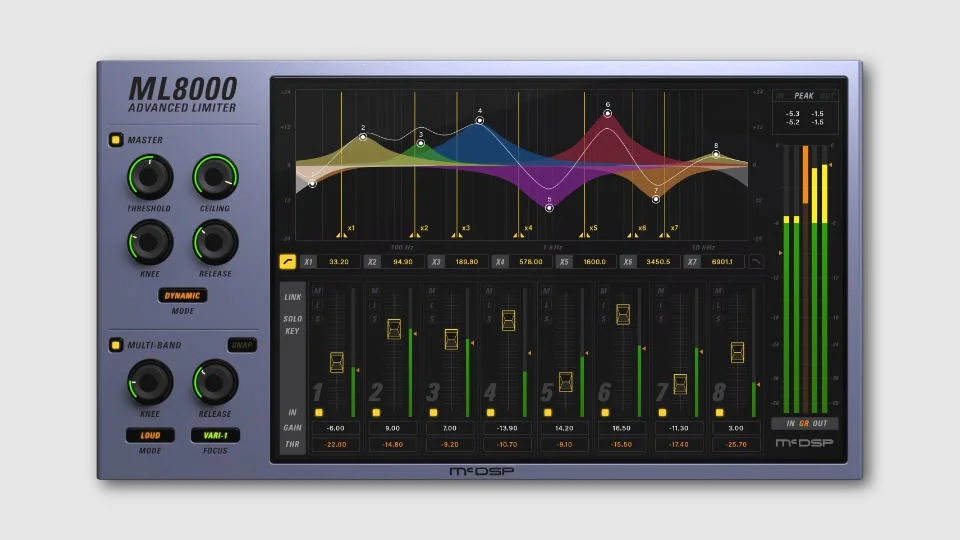Toggle band 2 IN switch
Screen dimensions: 960x540
click(x=376, y=413)
